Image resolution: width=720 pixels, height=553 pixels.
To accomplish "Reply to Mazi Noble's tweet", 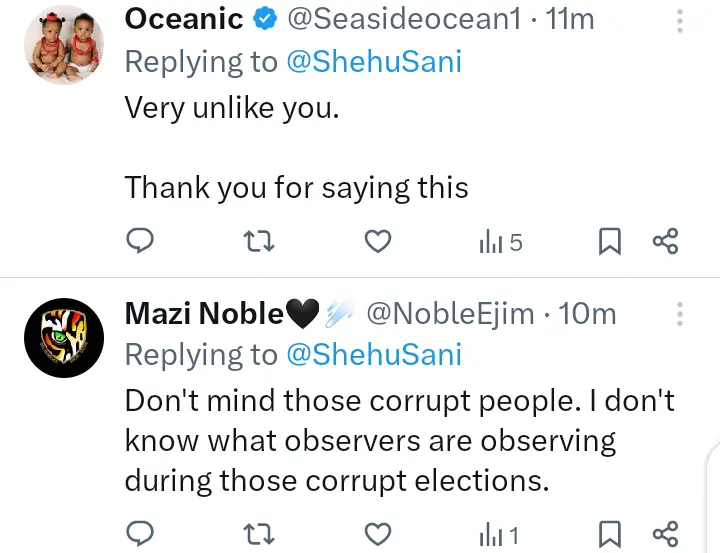I will coord(141,534).
